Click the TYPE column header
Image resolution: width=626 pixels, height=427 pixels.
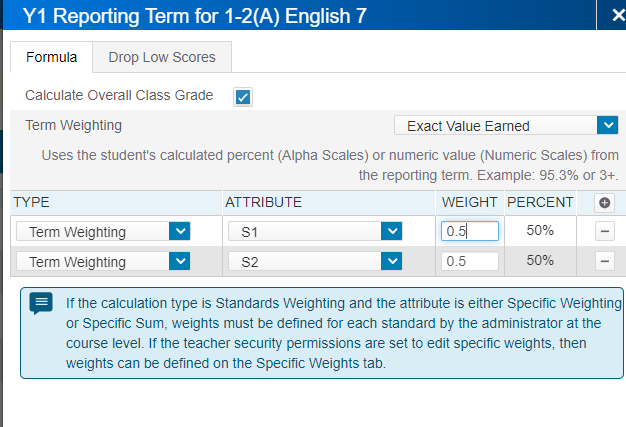click(x=31, y=202)
